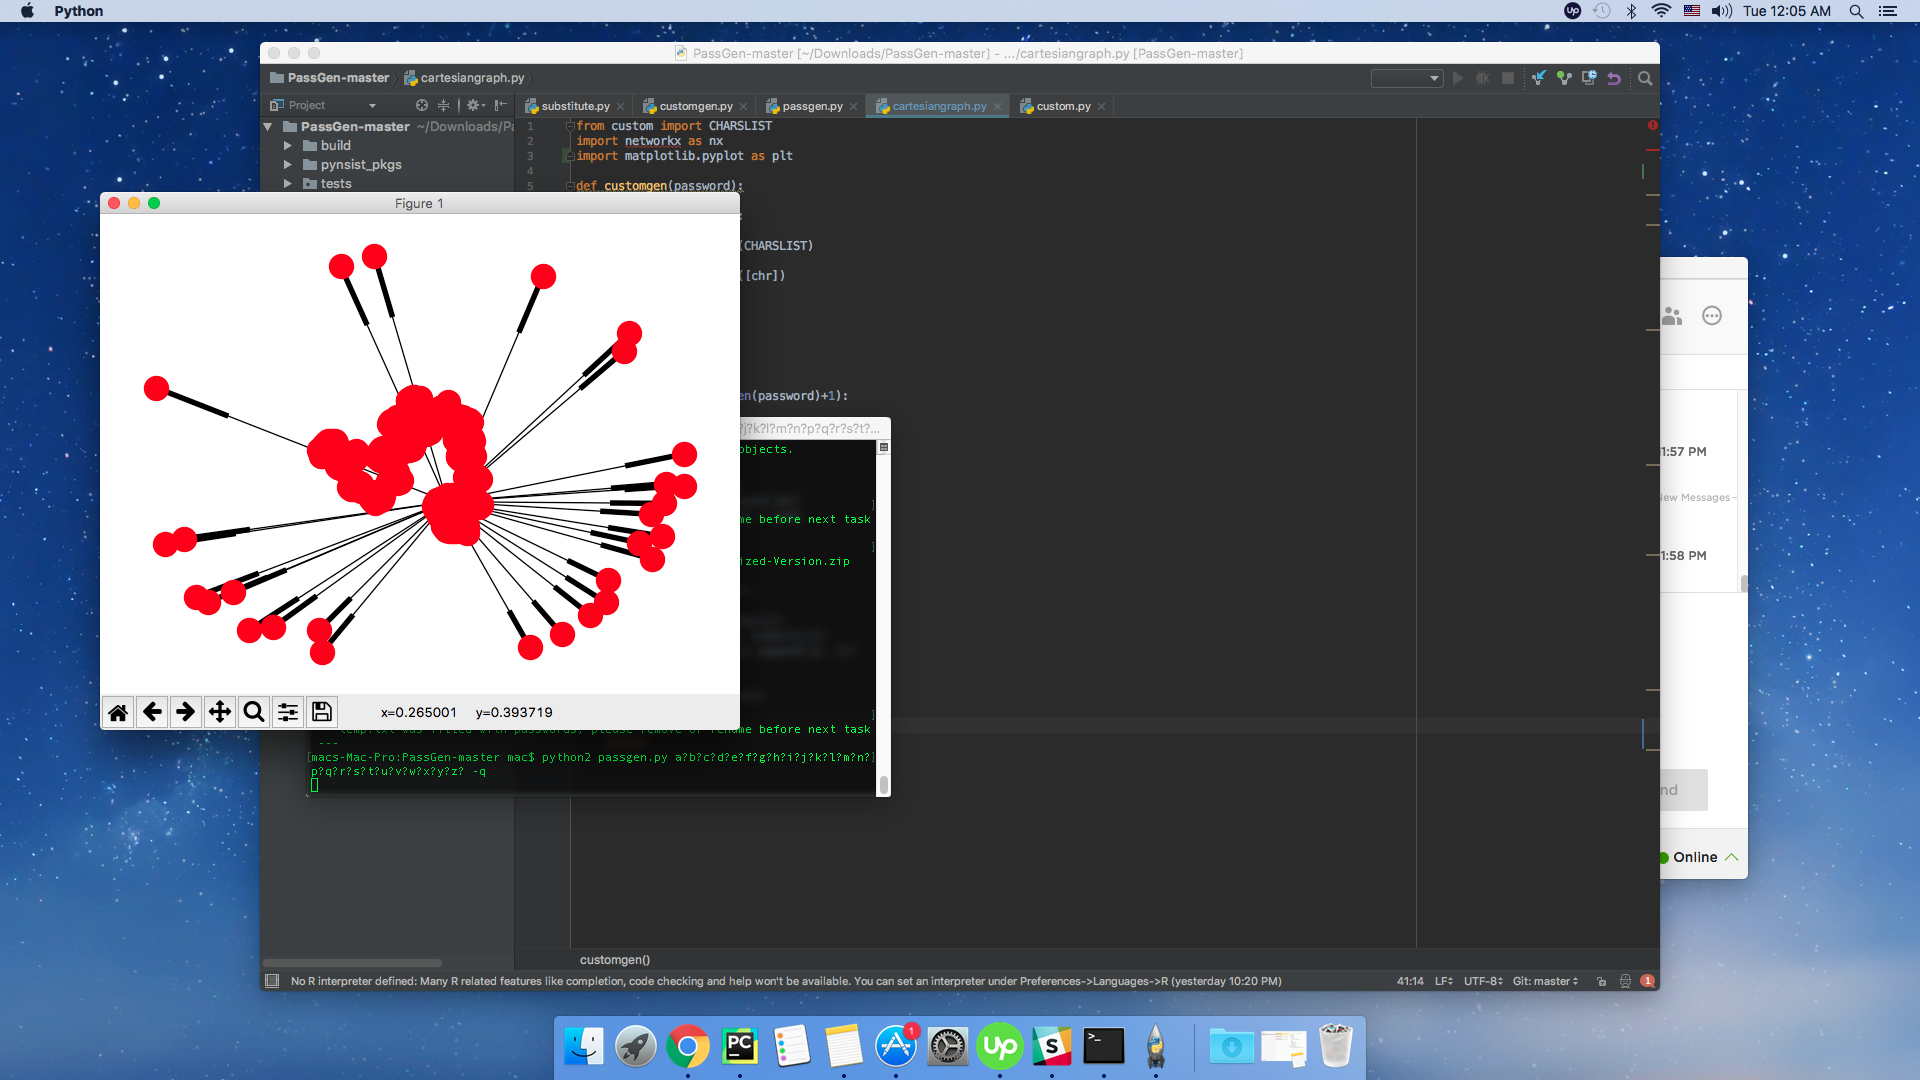This screenshot has height=1080, width=1920.
Task: Open the custom.py tab
Action: [1062, 105]
